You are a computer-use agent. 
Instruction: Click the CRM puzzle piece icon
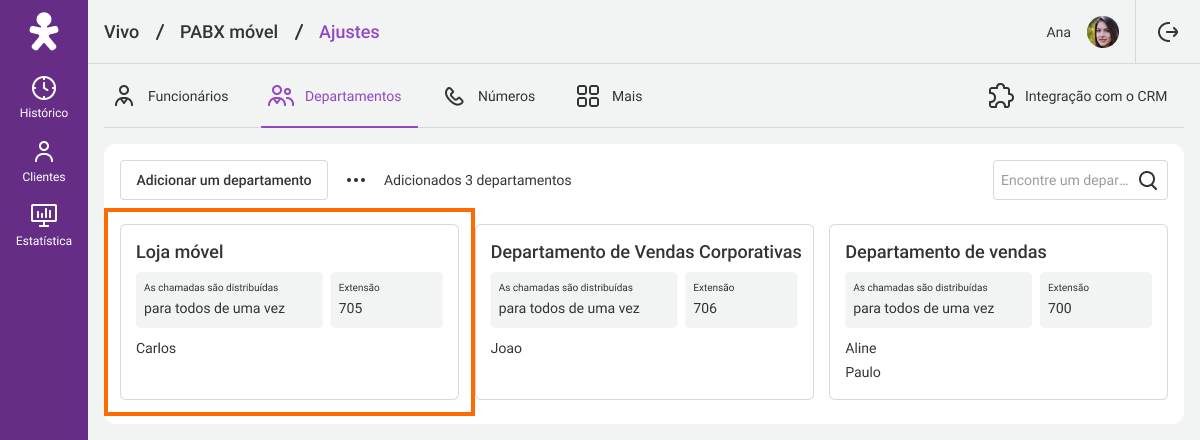pyautogui.click(x=1001, y=96)
